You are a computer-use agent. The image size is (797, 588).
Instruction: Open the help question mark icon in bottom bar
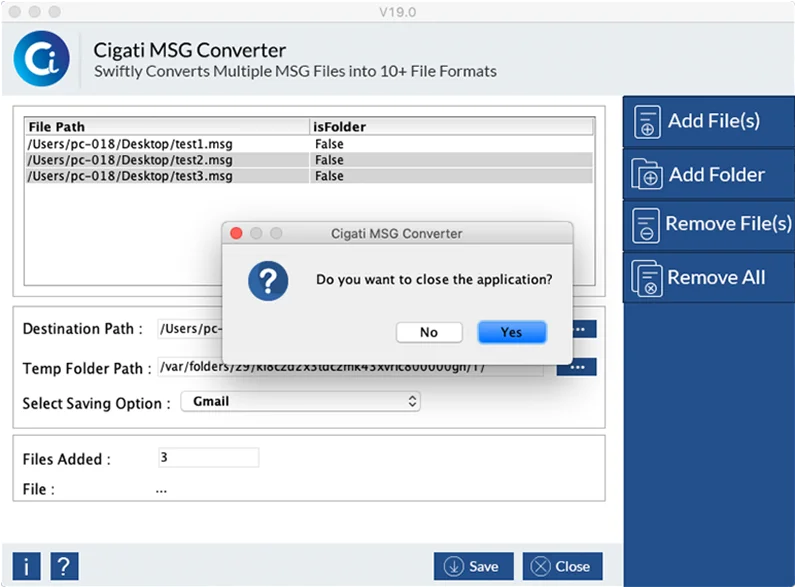point(65,566)
